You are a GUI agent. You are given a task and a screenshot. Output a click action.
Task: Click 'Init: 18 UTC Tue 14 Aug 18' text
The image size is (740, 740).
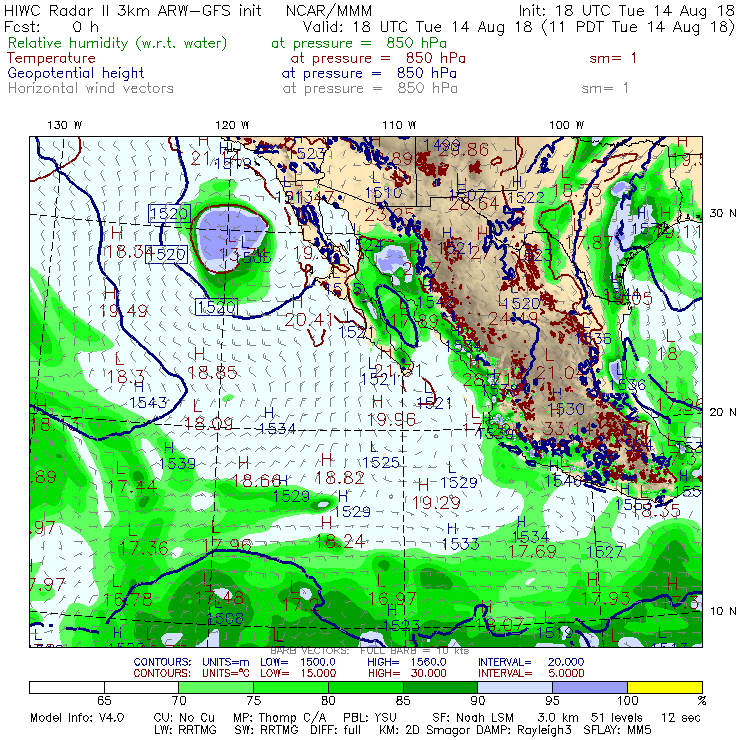point(627,11)
